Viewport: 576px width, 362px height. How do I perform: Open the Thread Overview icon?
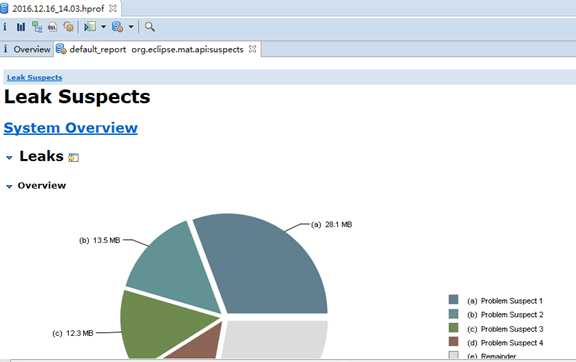tap(69, 27)
